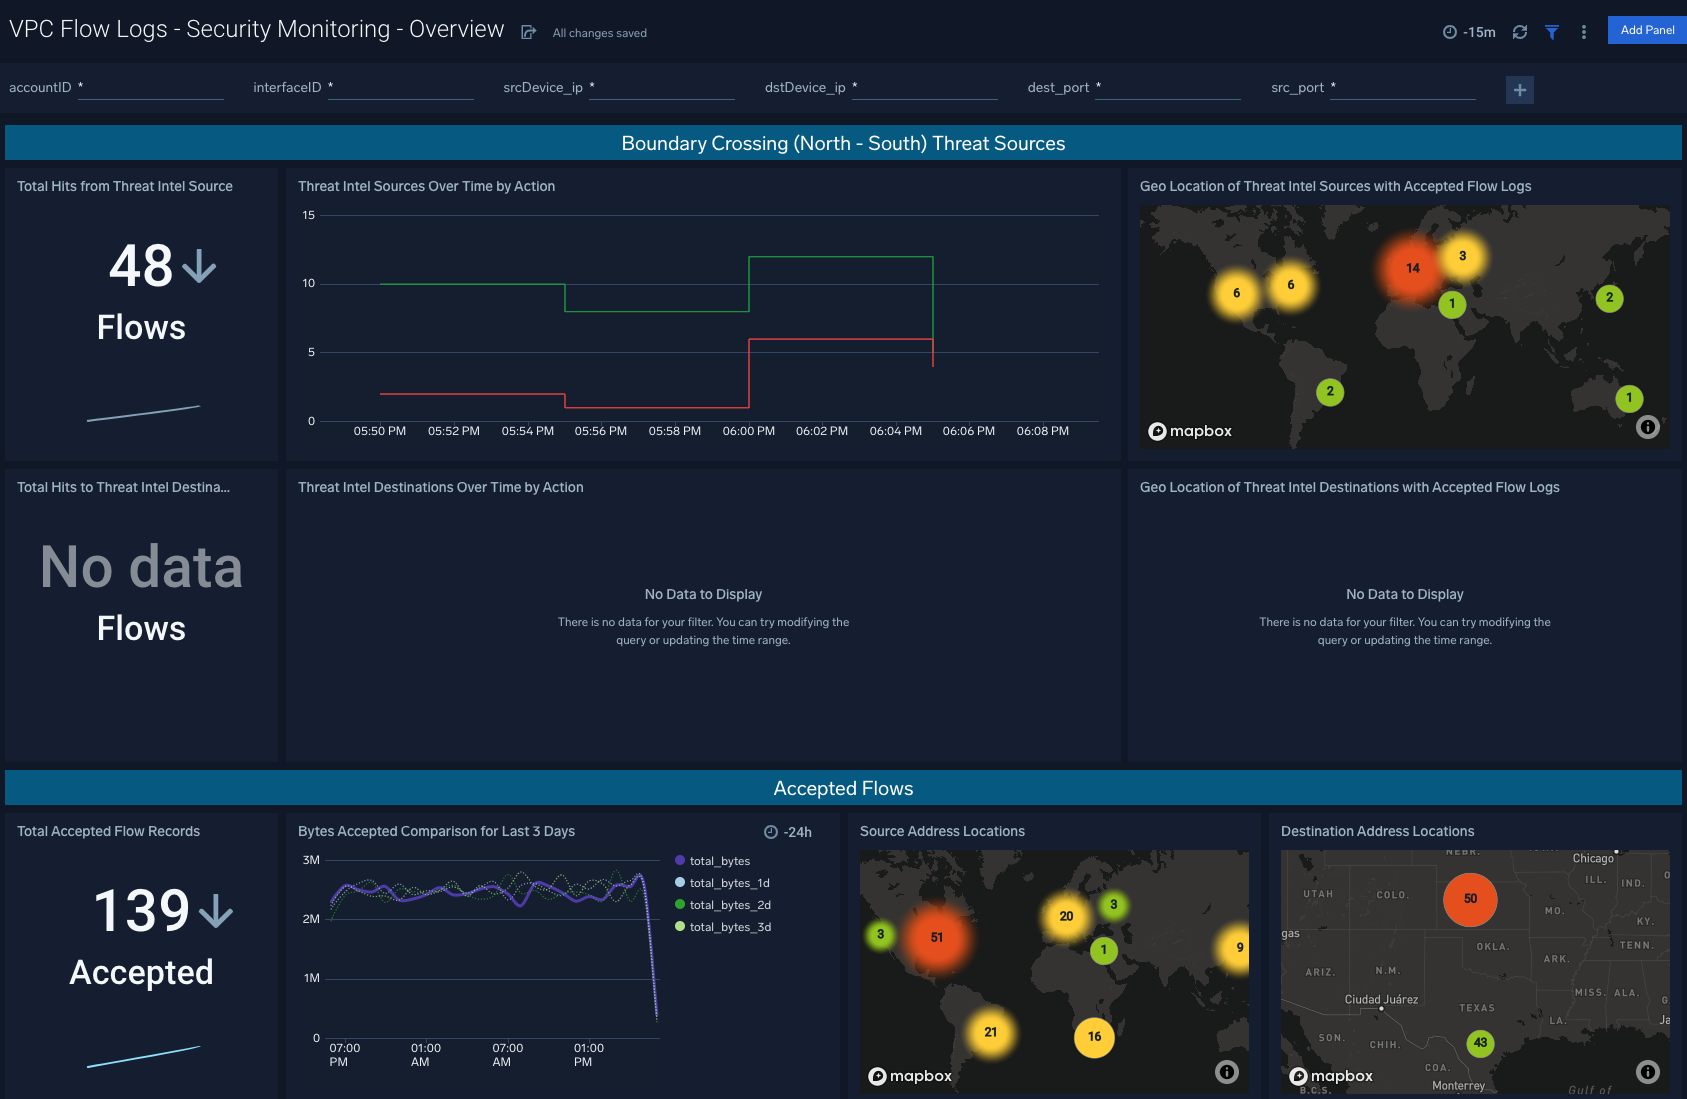Click the Add Panel button

[x=1646, y=29]
